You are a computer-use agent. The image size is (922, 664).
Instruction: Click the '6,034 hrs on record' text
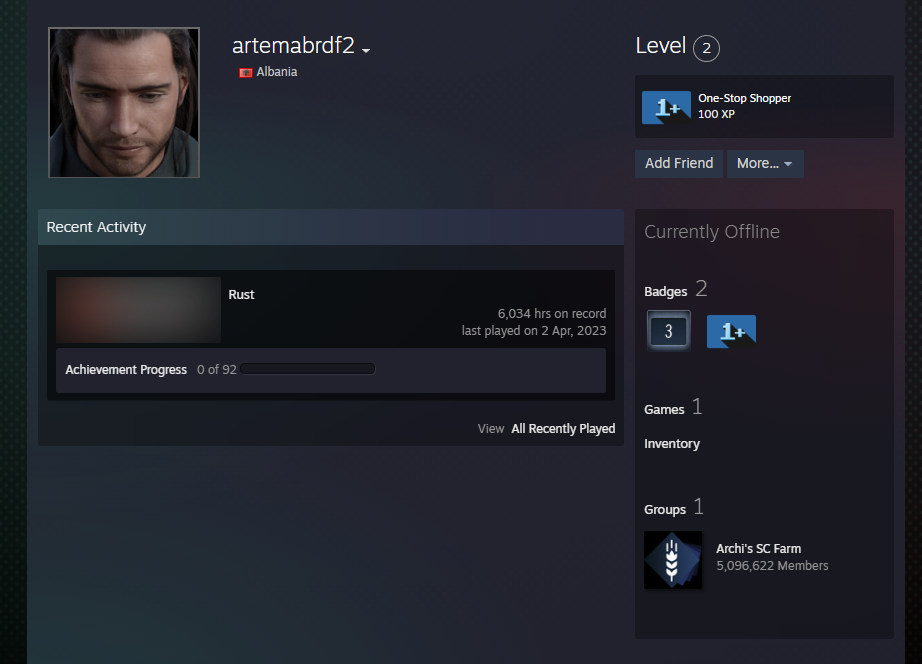tap(552, 313)
